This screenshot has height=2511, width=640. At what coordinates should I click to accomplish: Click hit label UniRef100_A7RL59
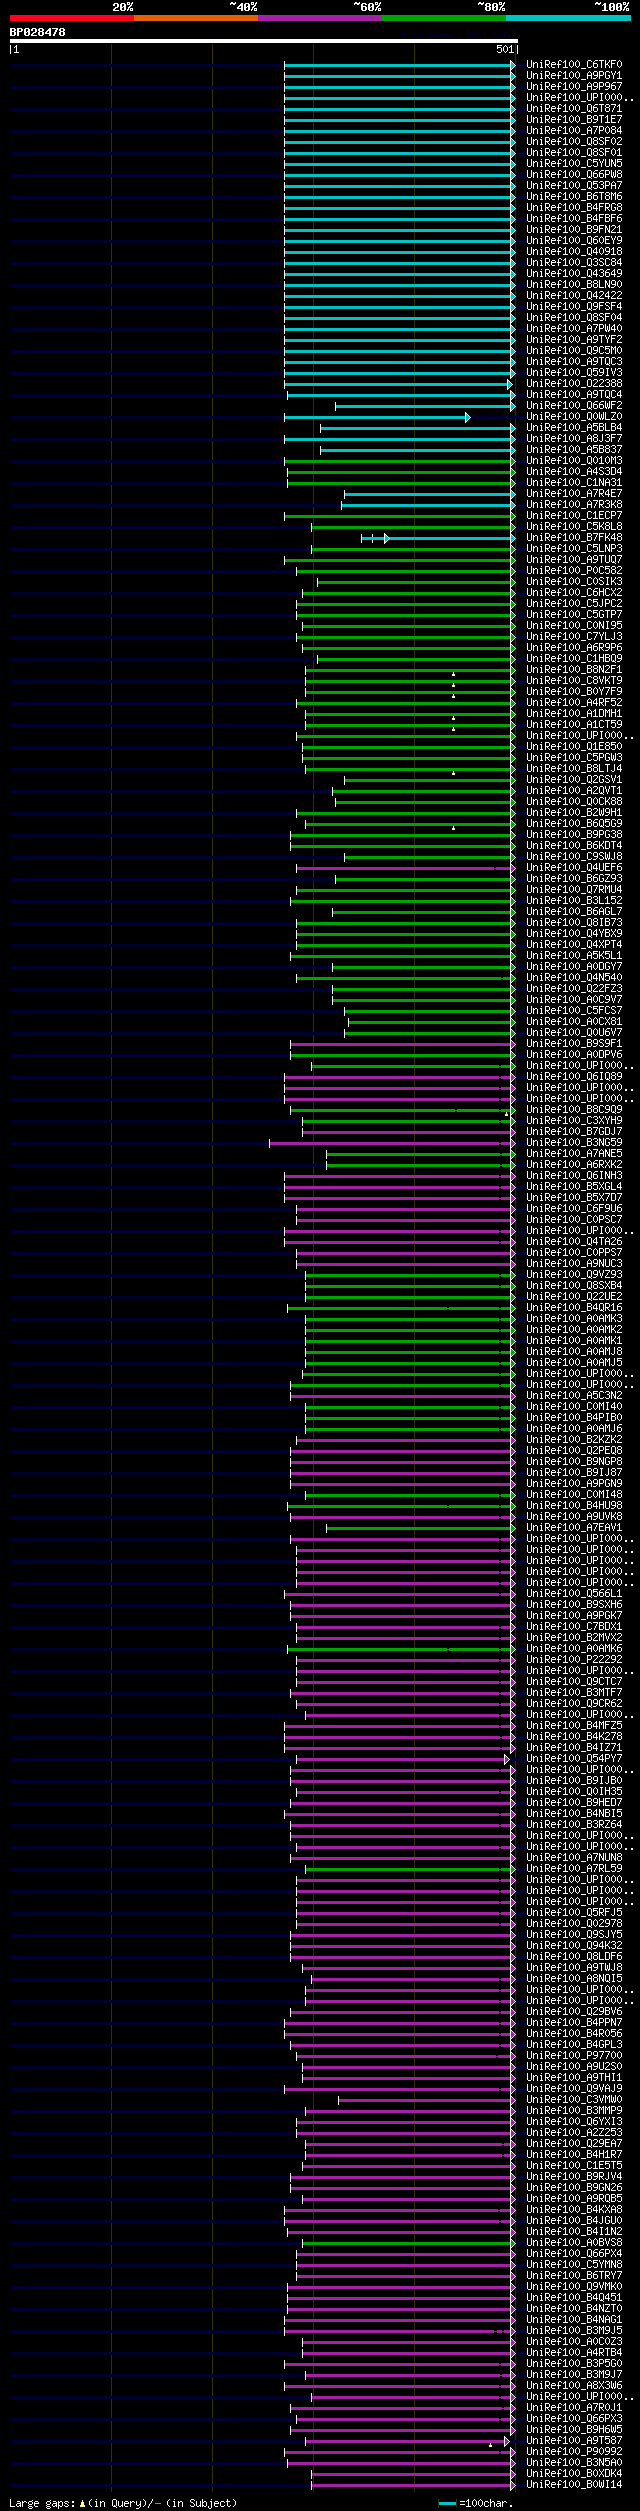(x=574, y=1868)
